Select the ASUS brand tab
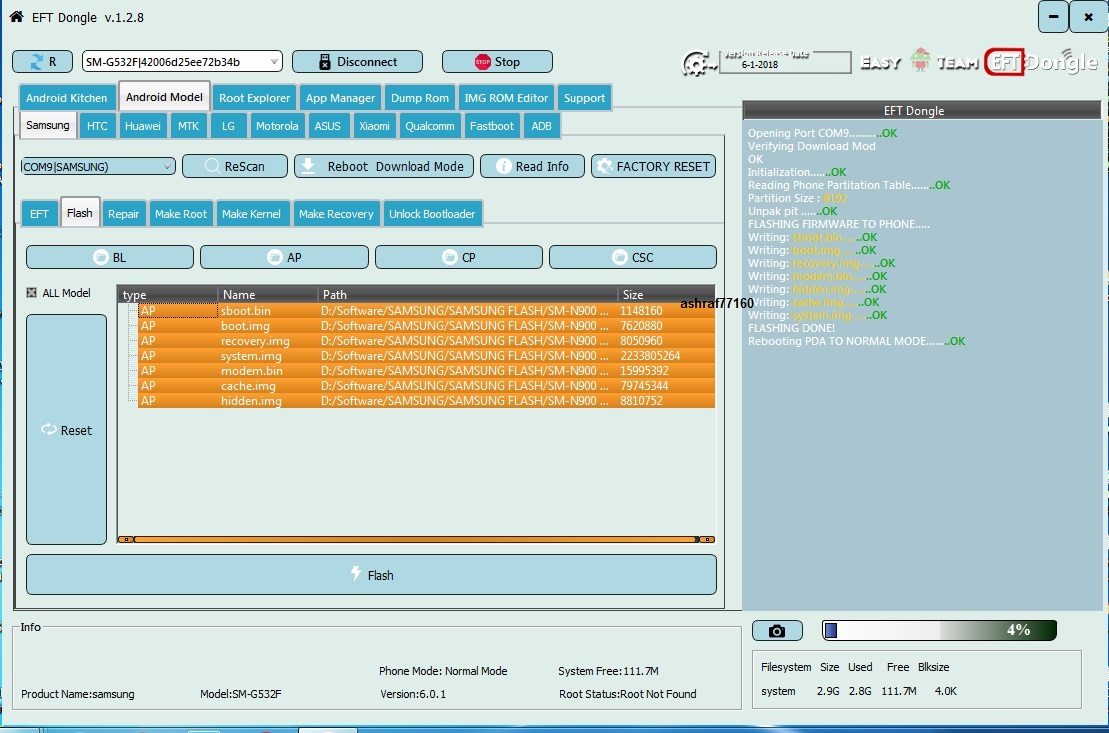The width and height of the screenshot is (1109, 733). [327, 126]
